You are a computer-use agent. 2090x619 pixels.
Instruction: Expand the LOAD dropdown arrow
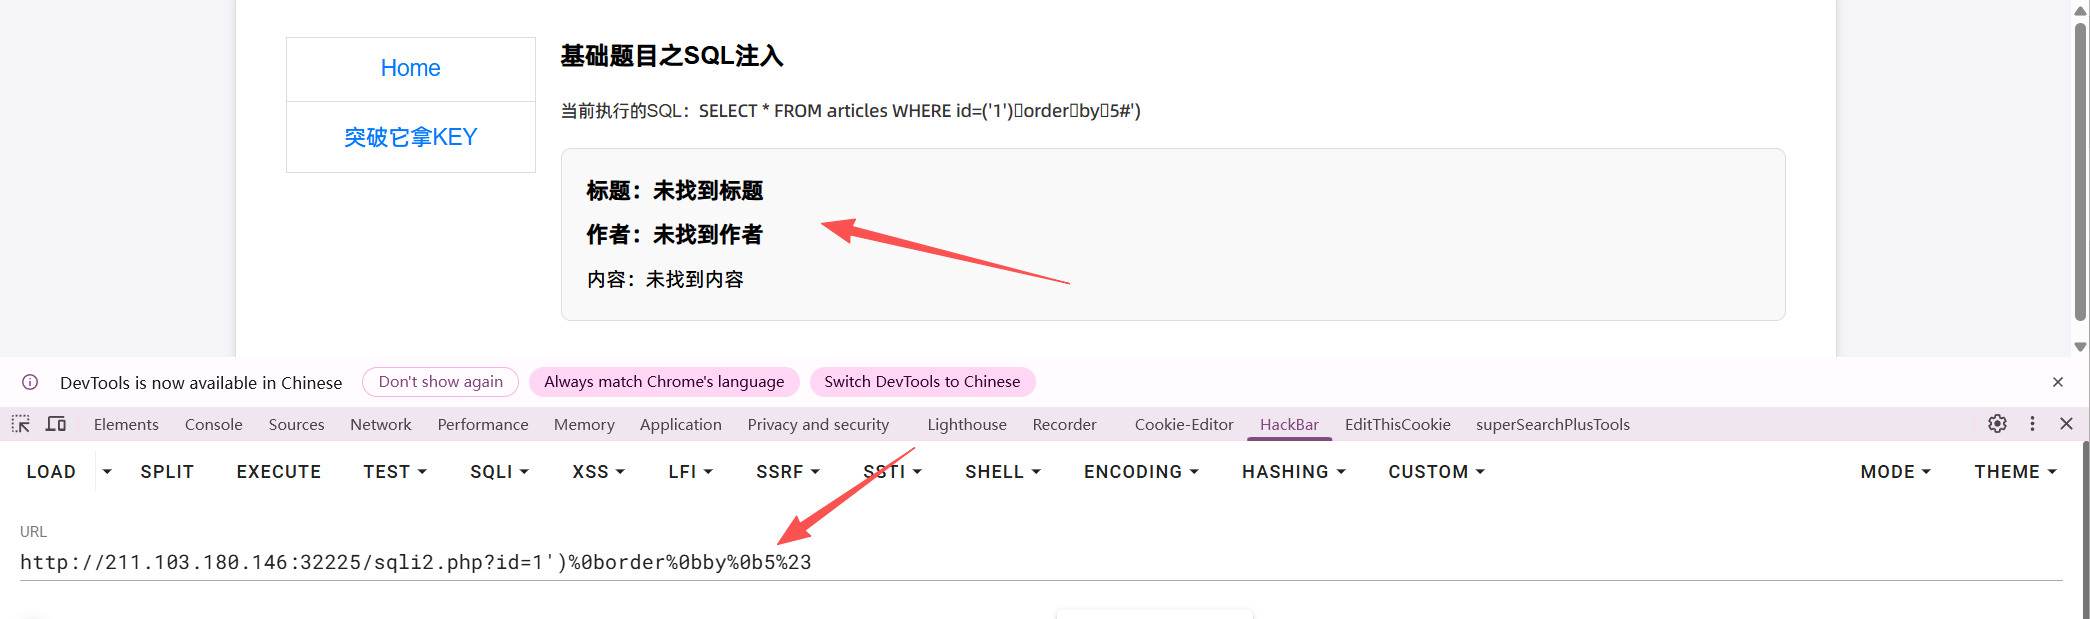[107, 472]
